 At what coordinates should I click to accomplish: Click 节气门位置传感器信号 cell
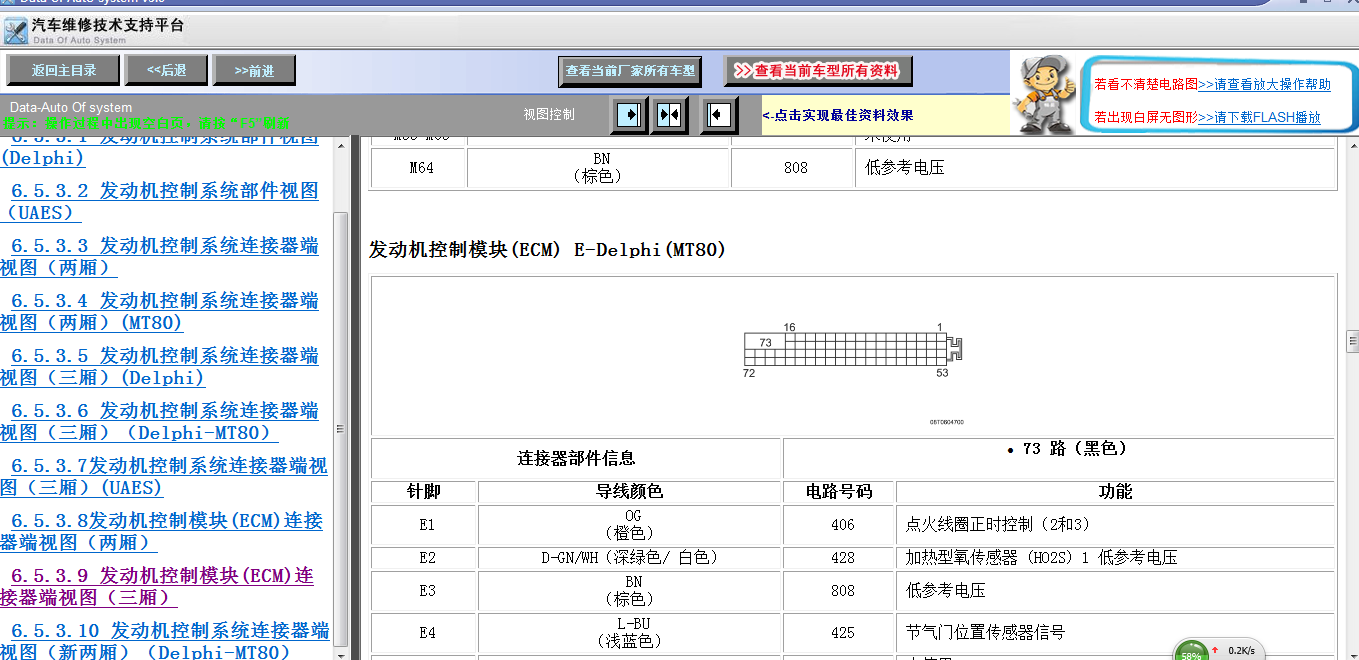(1115, 633)
